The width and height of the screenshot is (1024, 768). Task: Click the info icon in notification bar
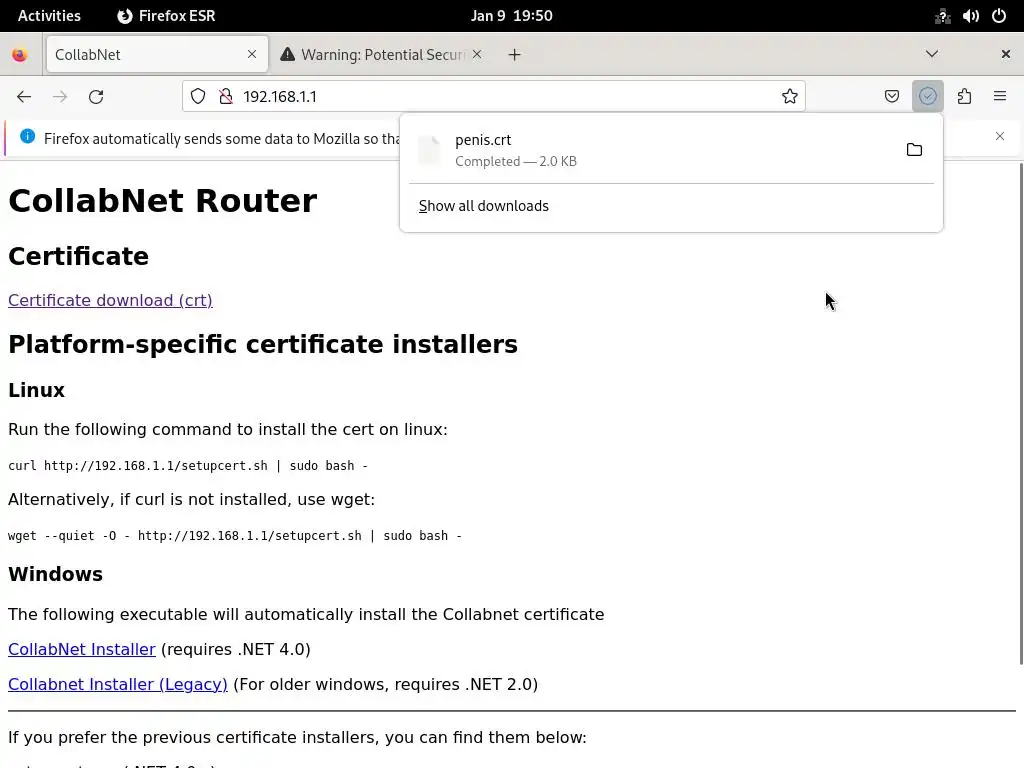(27, 136)
